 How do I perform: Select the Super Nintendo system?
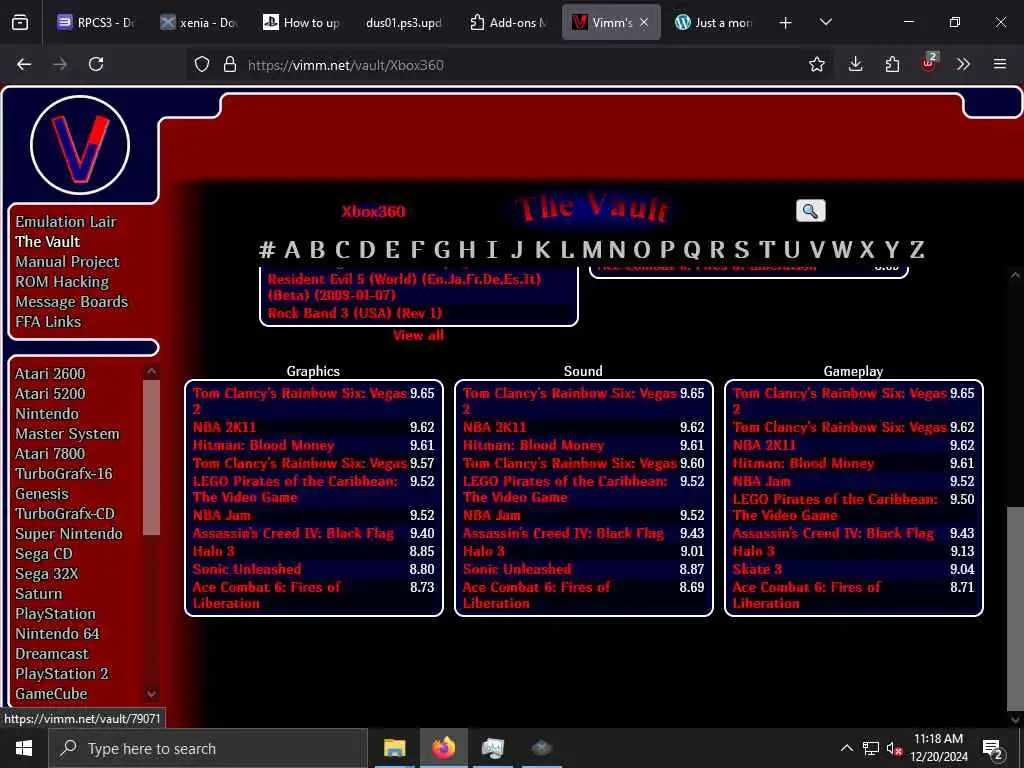pos(69,534)
